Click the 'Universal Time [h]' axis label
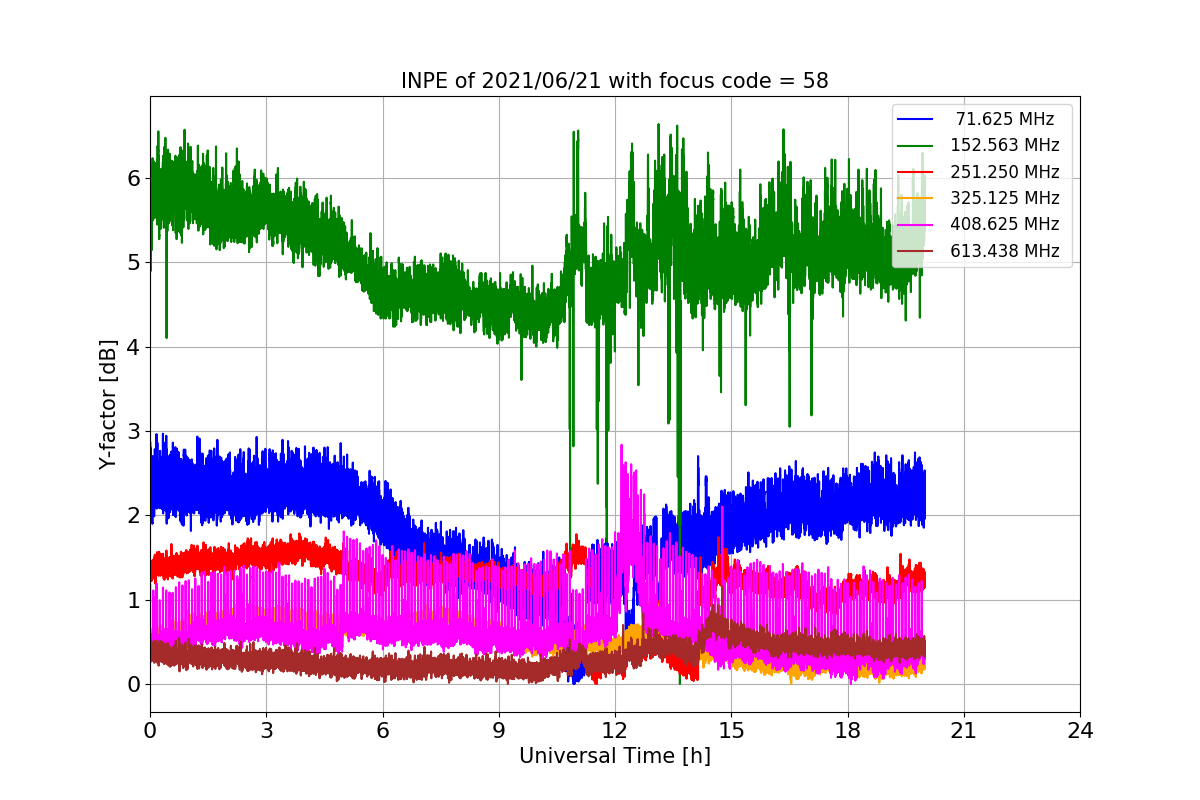This screenshot has width=1200, height=800. 614,757
